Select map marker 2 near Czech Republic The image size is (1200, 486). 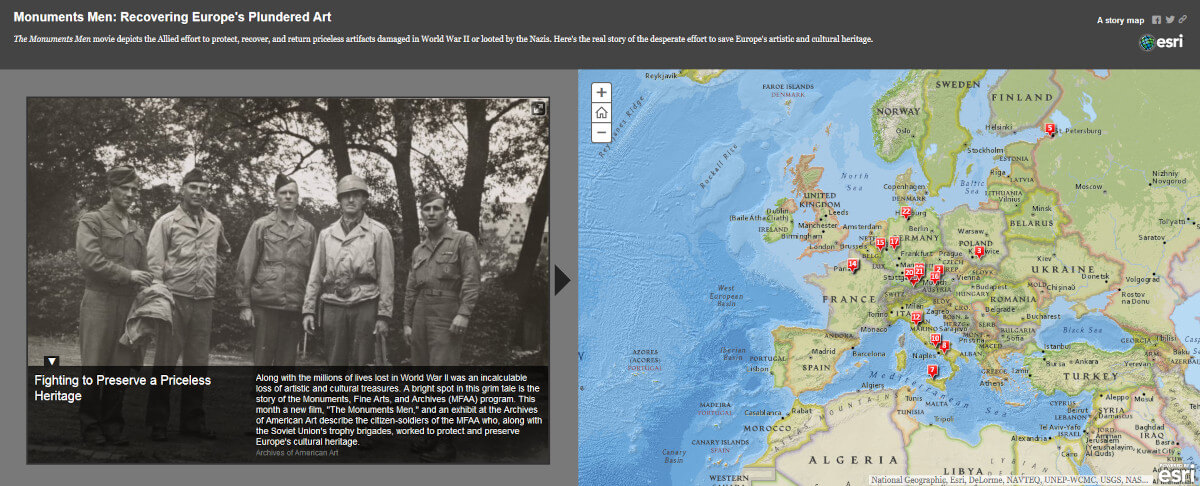938,270
